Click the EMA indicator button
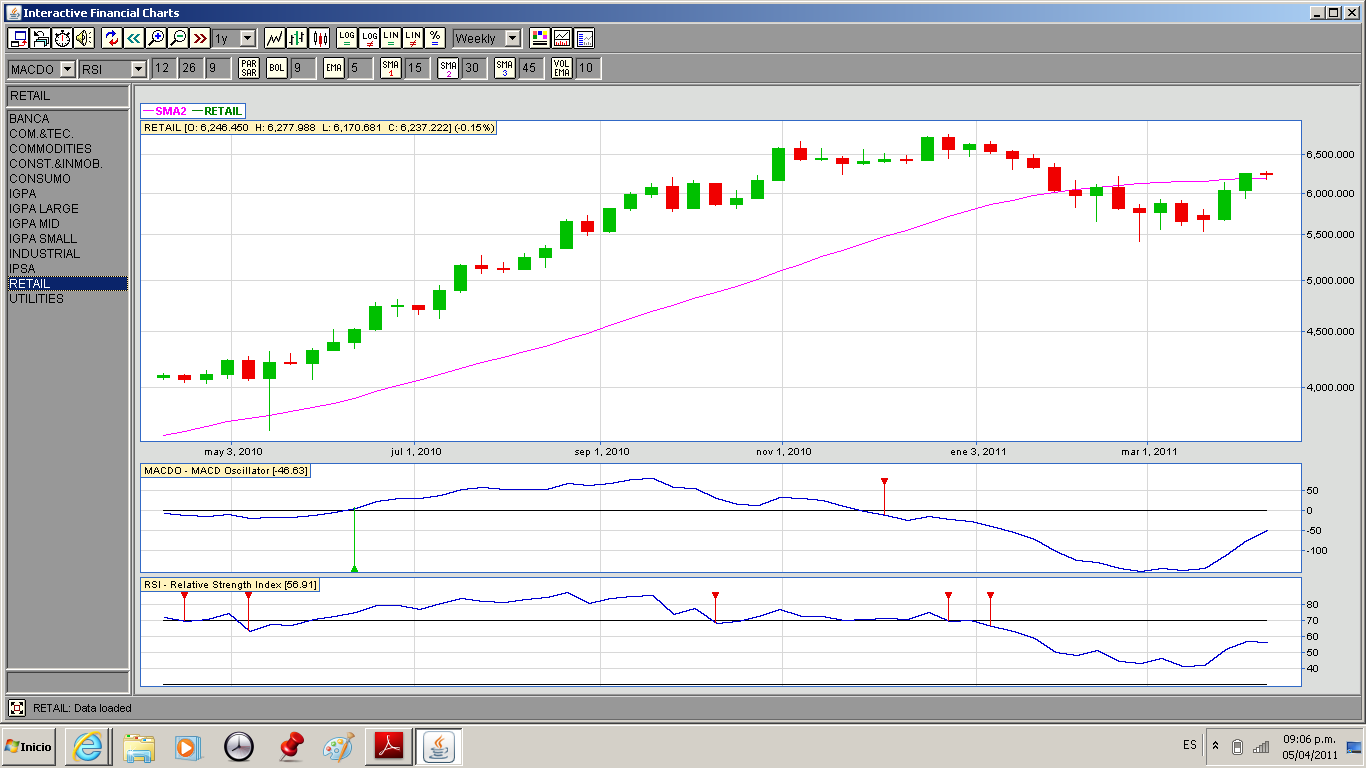 tap(334, 68)
